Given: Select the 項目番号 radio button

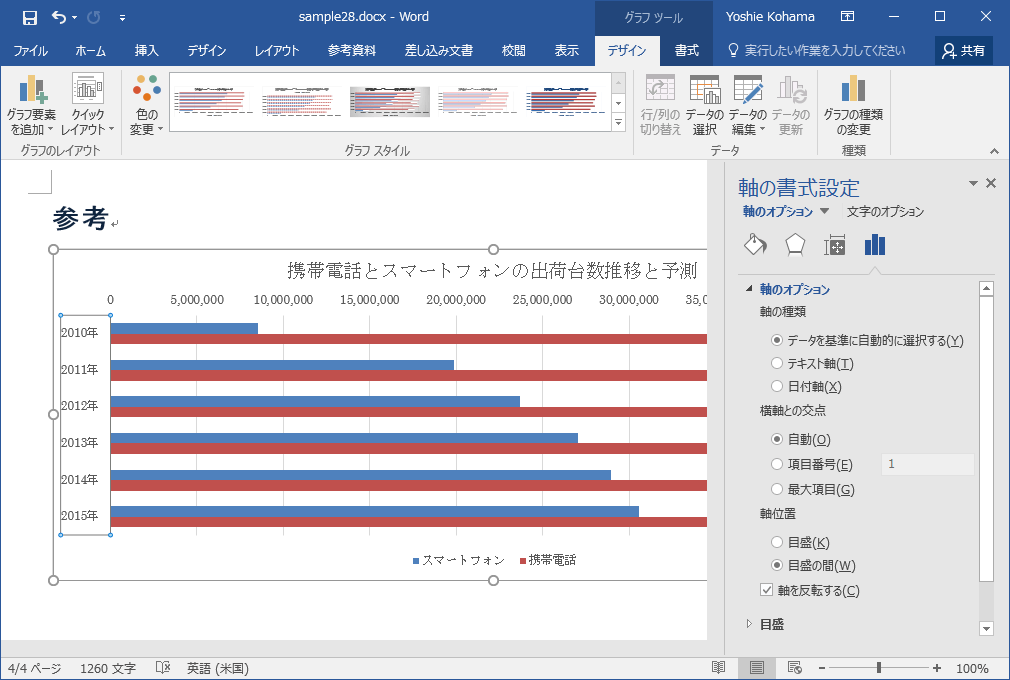Looking at the screenshot, I should point(777,464).
